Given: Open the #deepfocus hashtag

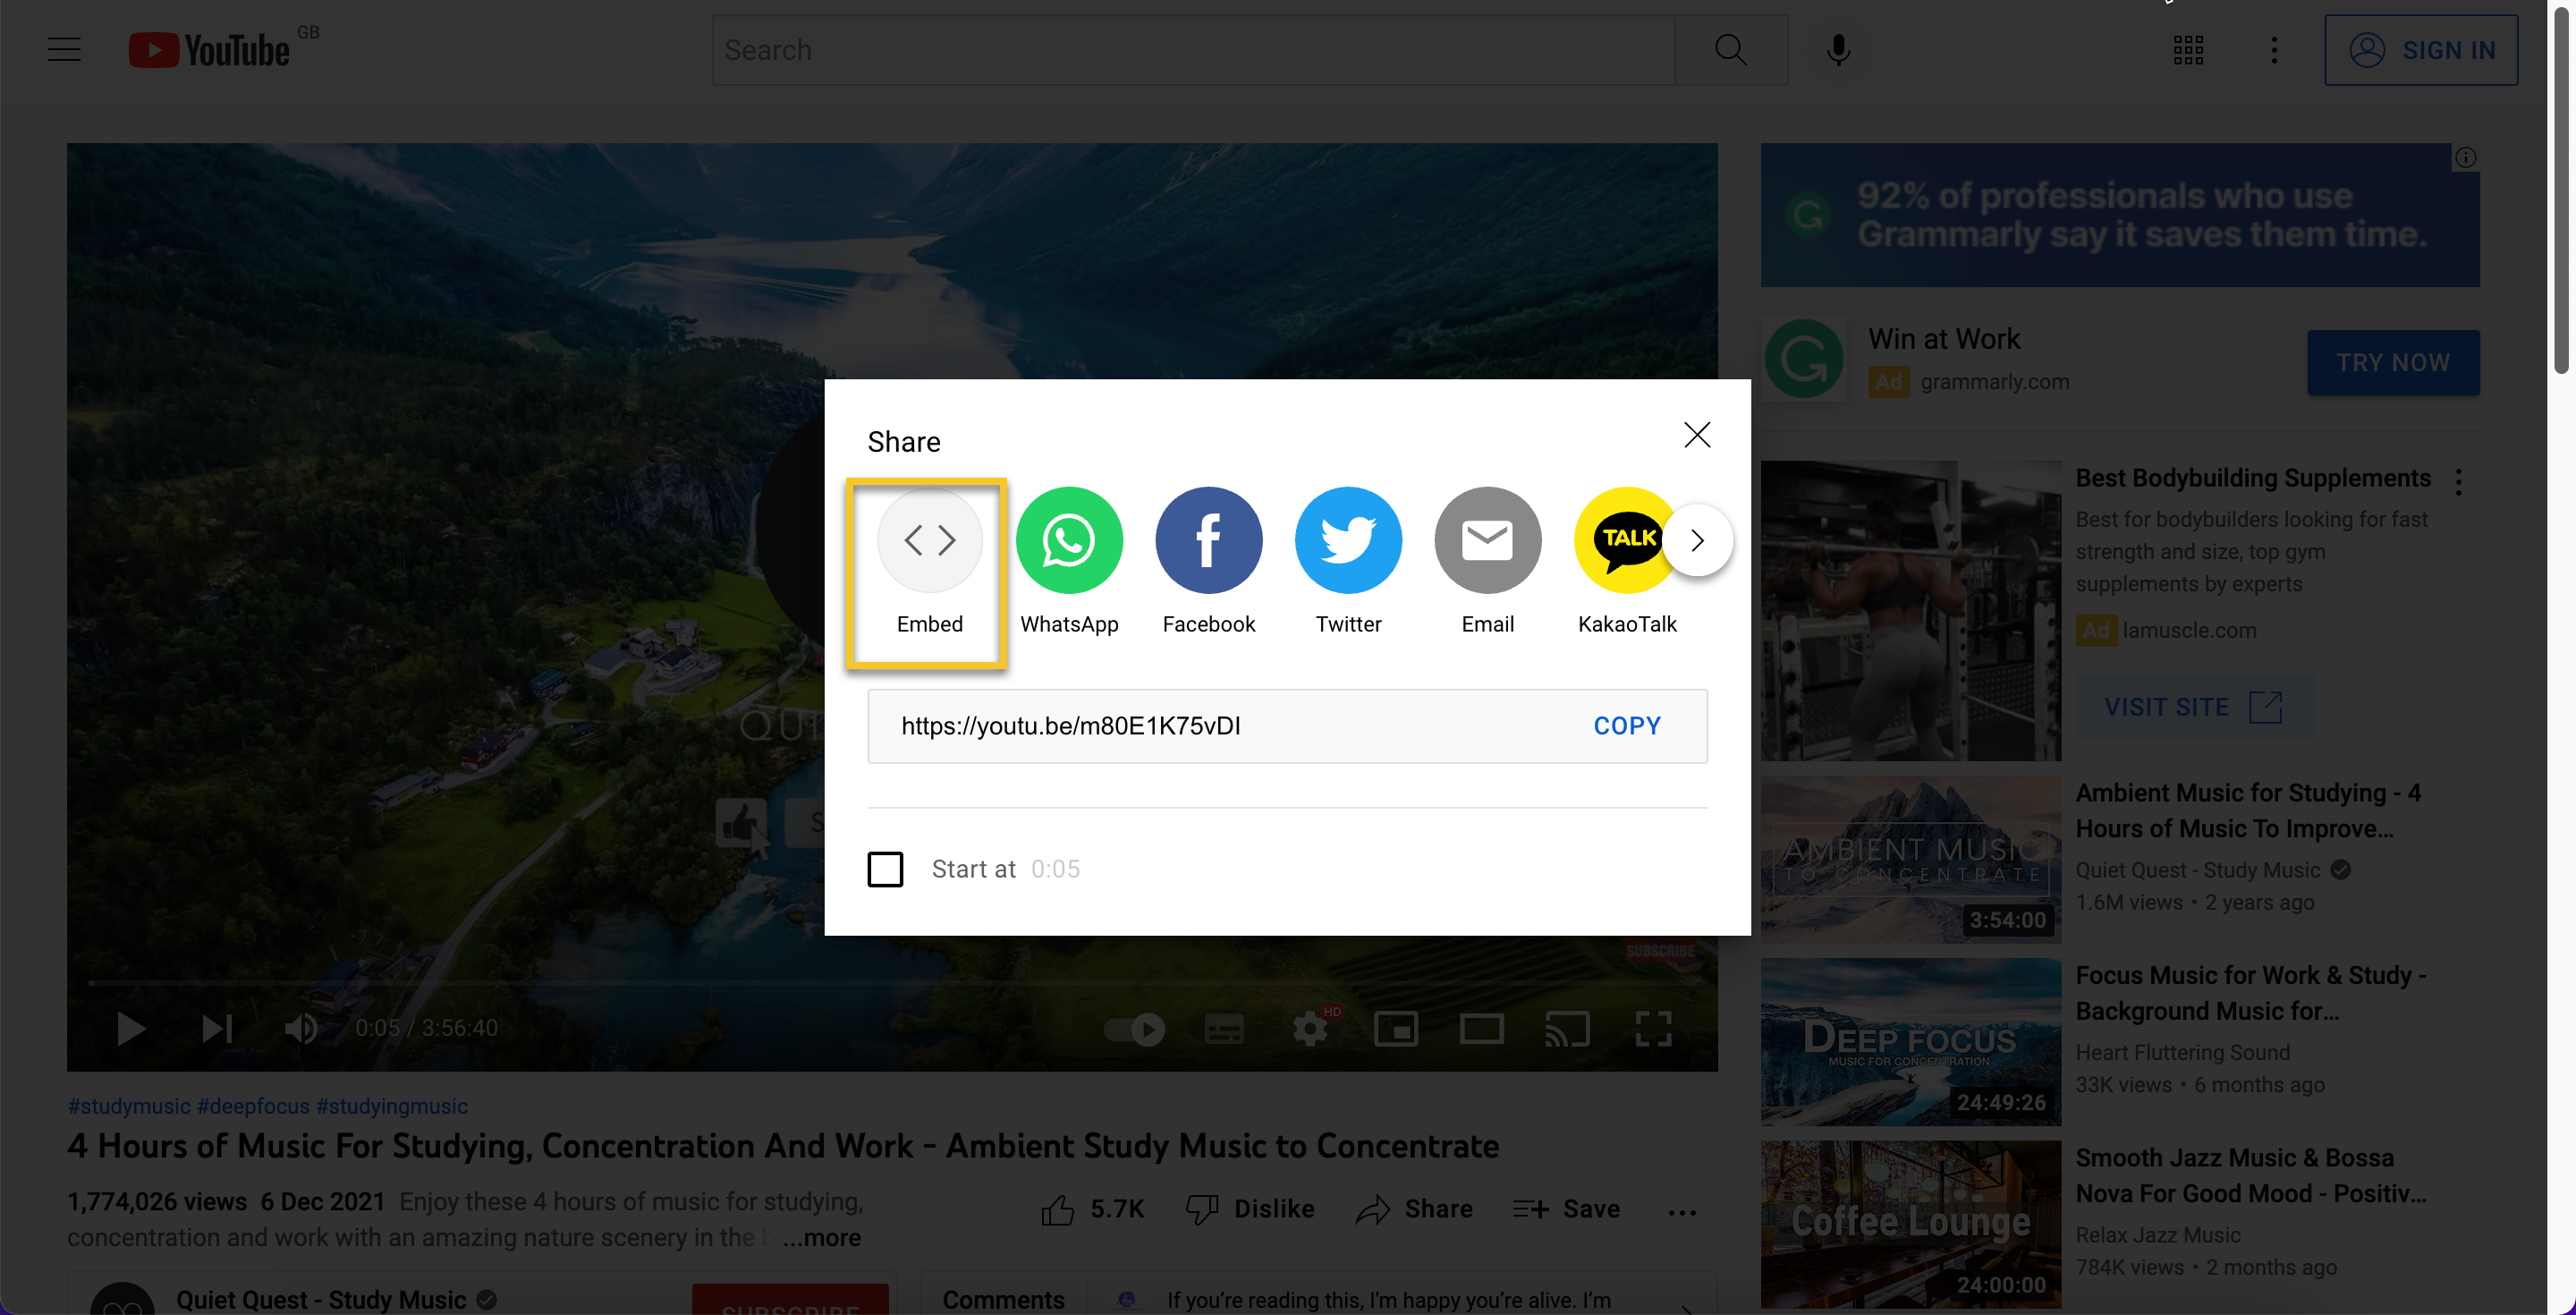Looking at the screenshot, I should click(x=253, y=1106).
